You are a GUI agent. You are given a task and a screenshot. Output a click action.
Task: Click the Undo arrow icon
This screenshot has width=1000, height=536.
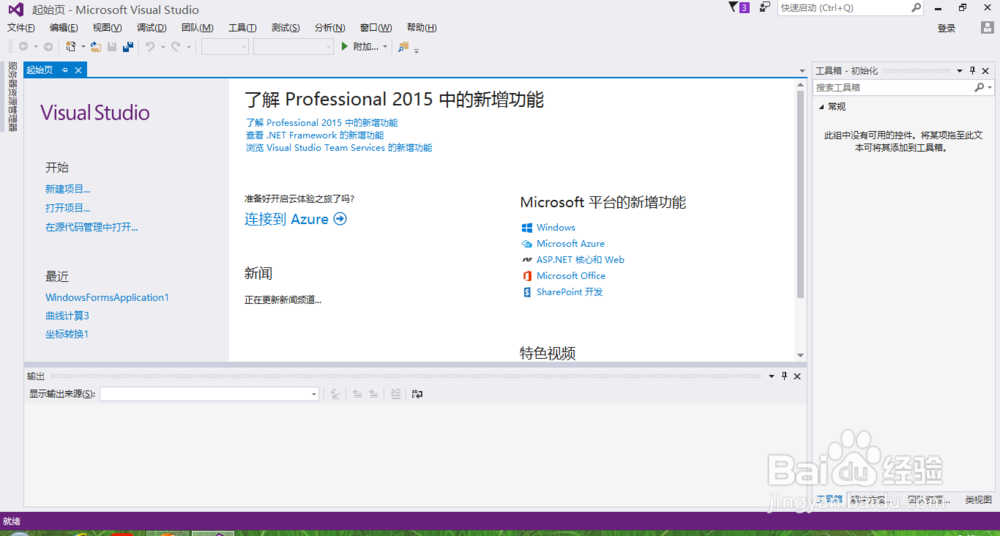[x=150, y=47]
